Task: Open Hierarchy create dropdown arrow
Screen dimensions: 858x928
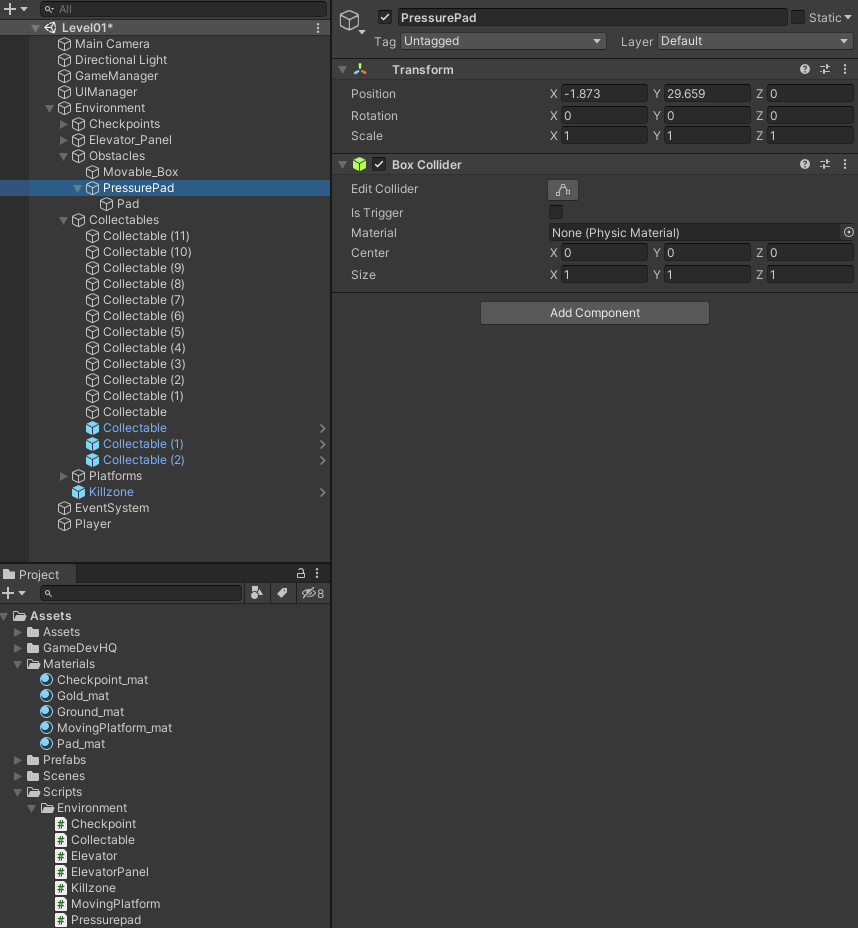Action: [24, 9]
